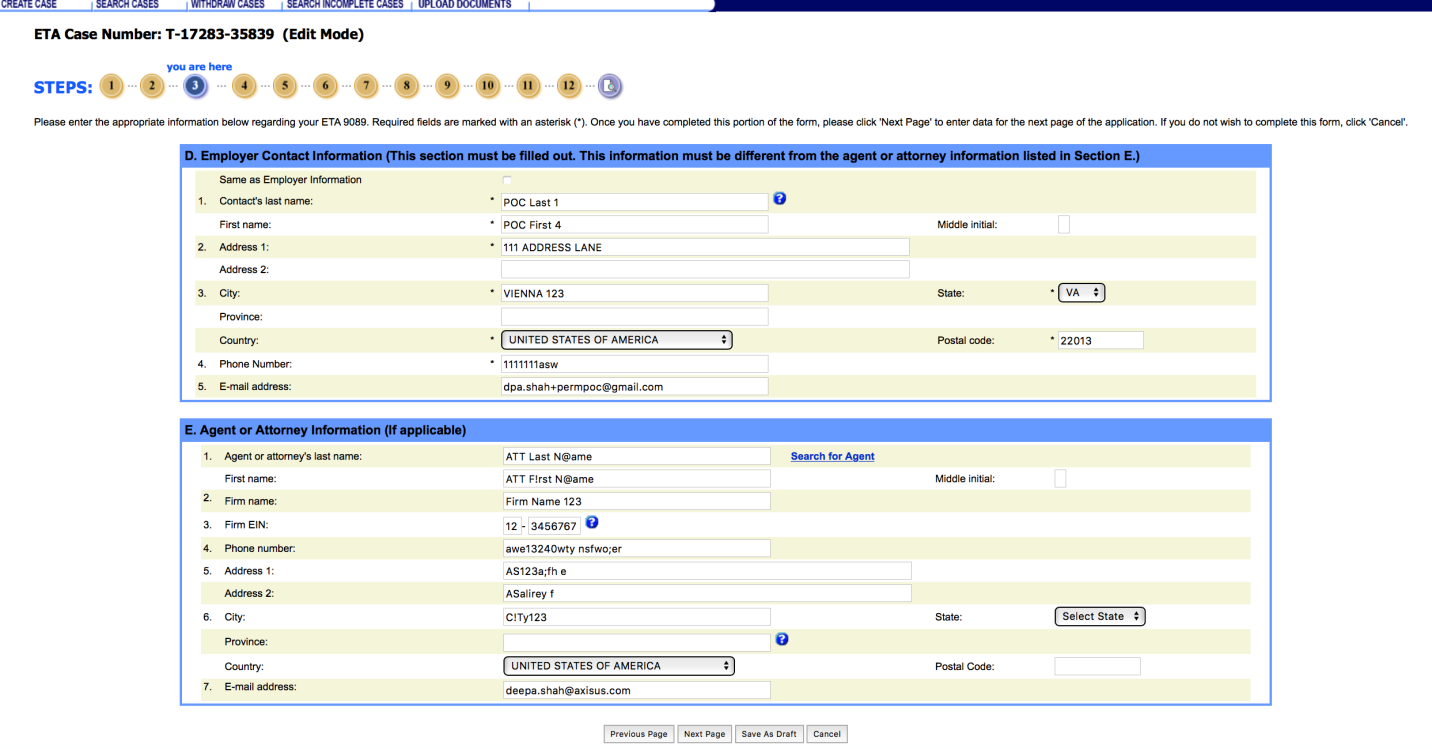The width and height of the screenshot is (1432, 749).
Task: Focus the employer contact Phone Number field
Action: [x=634, y=364]
